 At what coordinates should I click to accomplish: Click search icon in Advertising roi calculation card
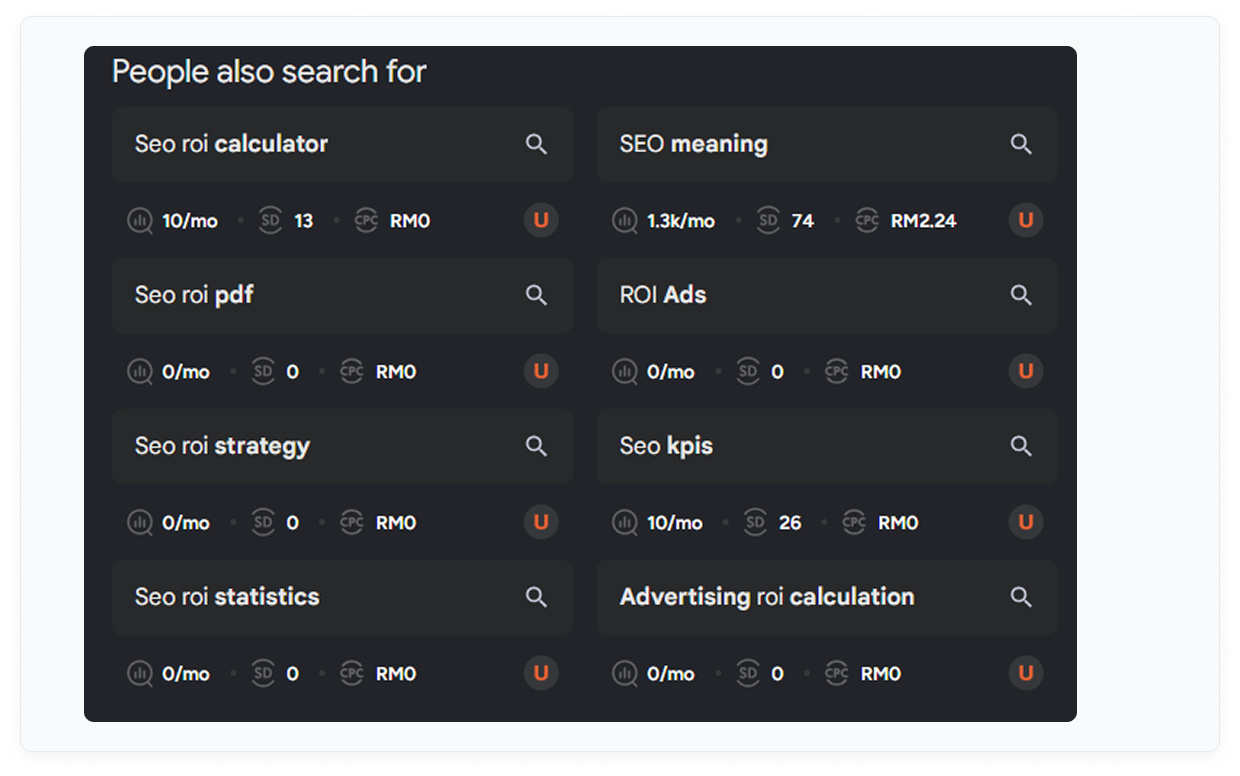(1021, 597)
